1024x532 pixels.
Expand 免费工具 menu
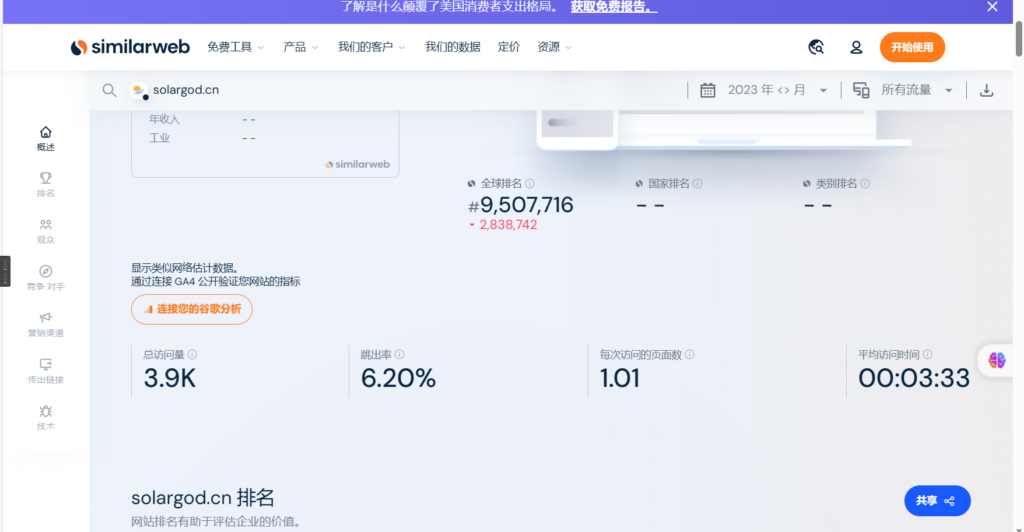click(235, 47)
